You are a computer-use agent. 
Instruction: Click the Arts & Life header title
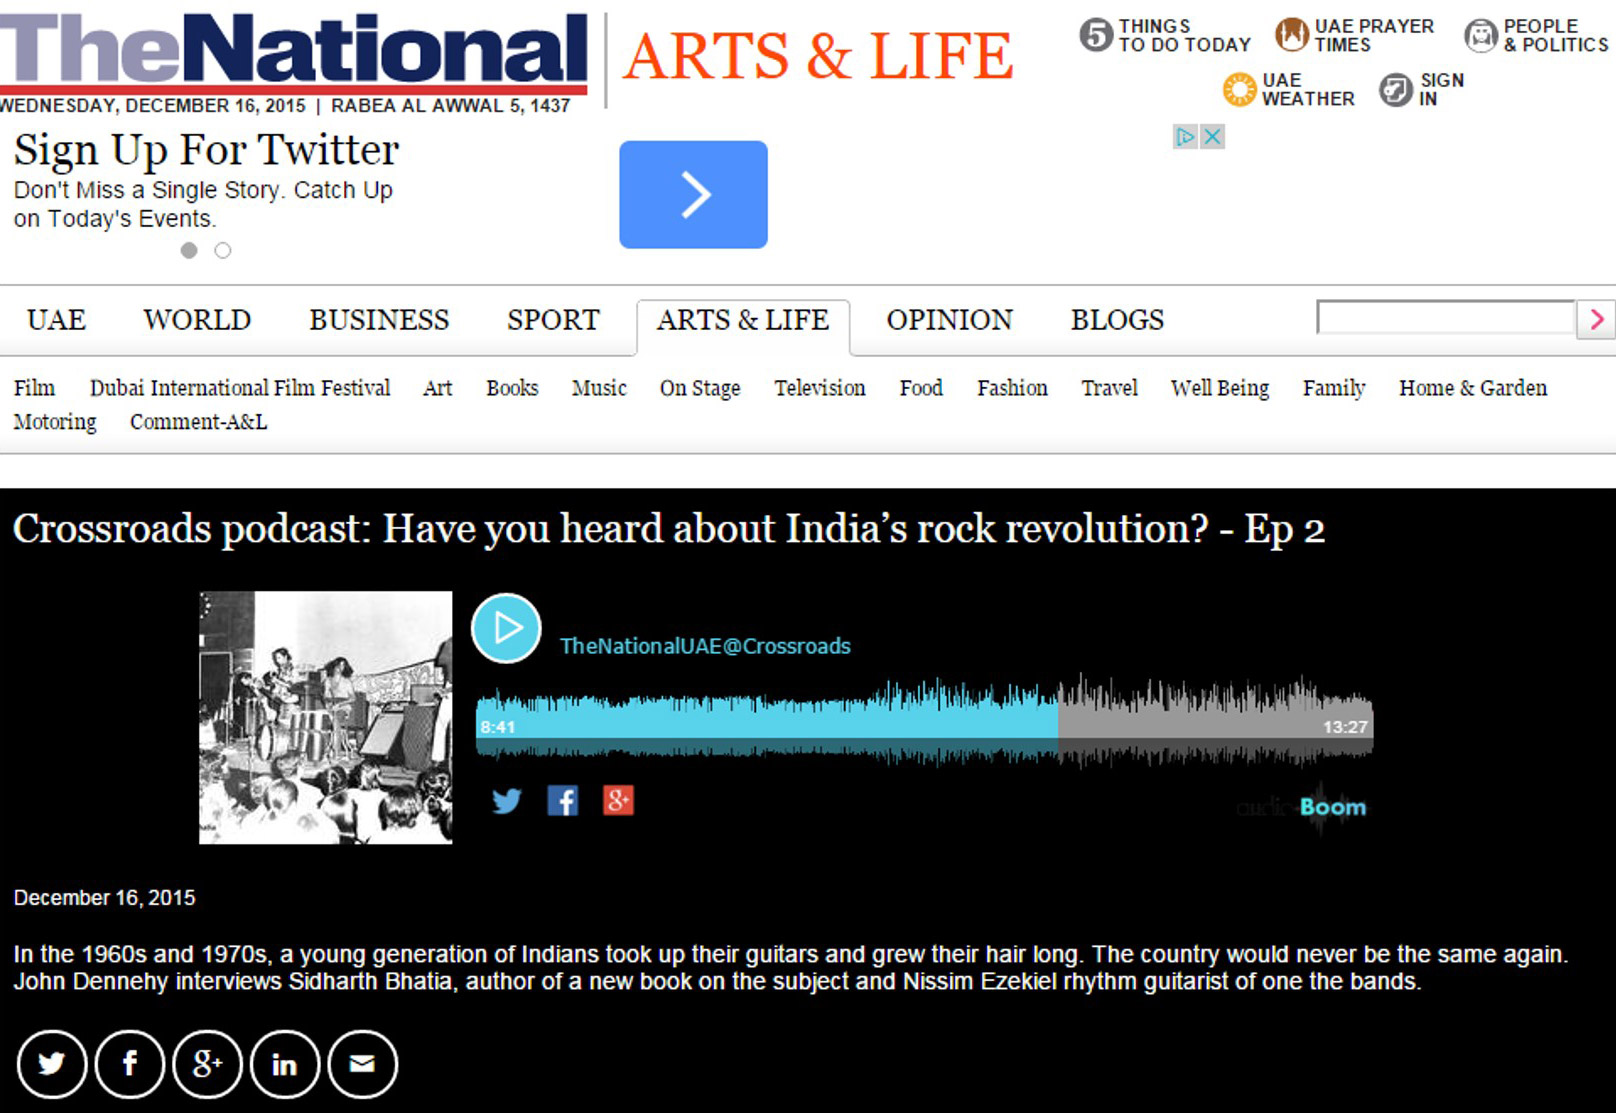[819, 56]
